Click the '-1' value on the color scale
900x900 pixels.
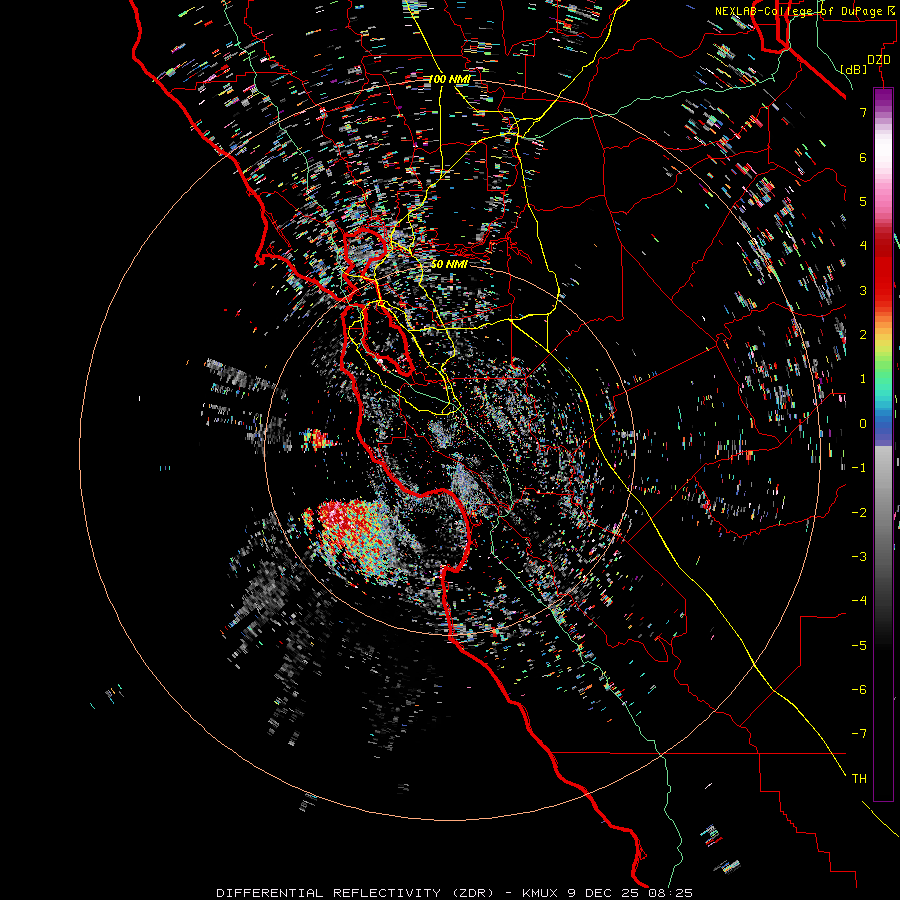point(859,468)
